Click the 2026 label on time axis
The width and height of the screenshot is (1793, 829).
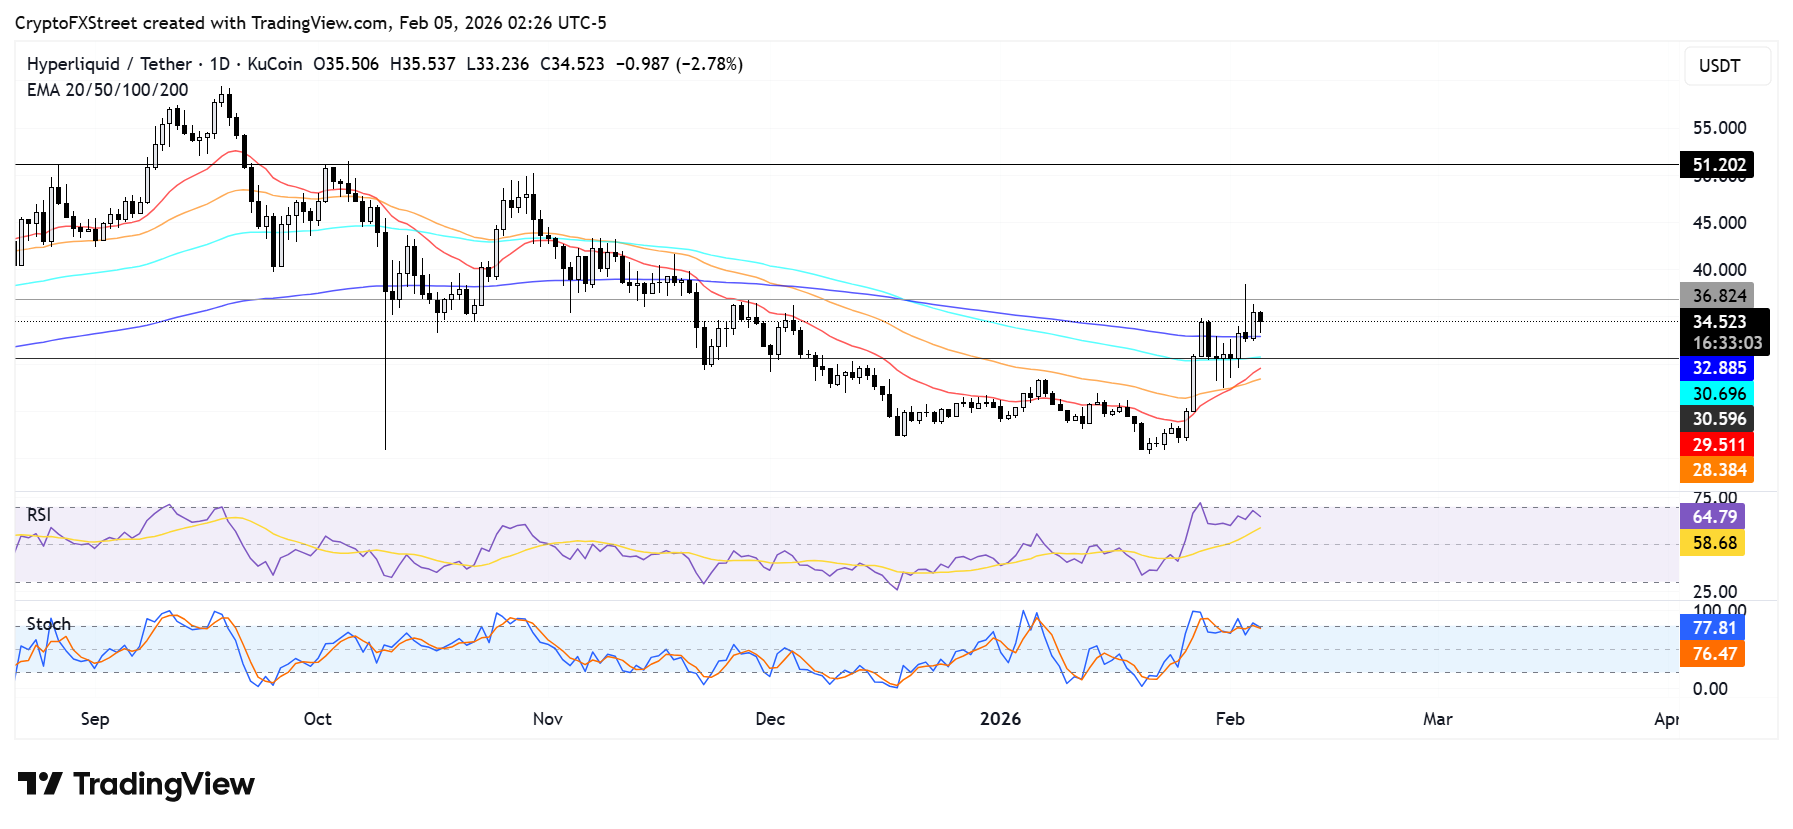tap(1000, 719)
